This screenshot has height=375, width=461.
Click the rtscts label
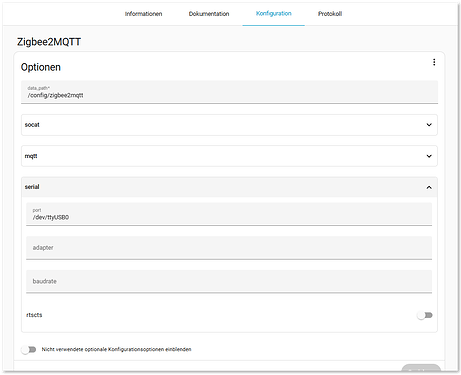tap(34, 315)
